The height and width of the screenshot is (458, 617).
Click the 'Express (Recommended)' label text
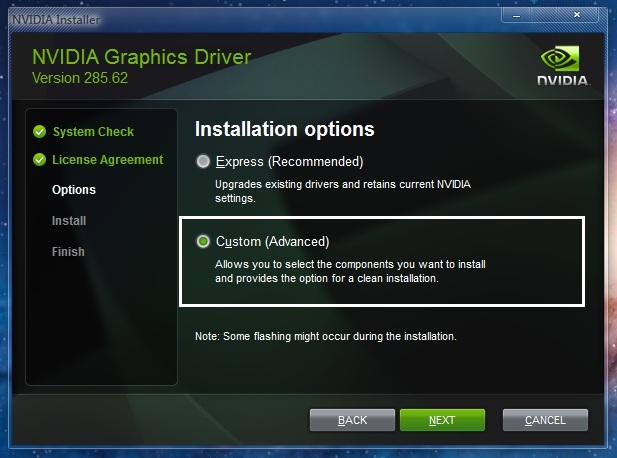pos(289,161)
